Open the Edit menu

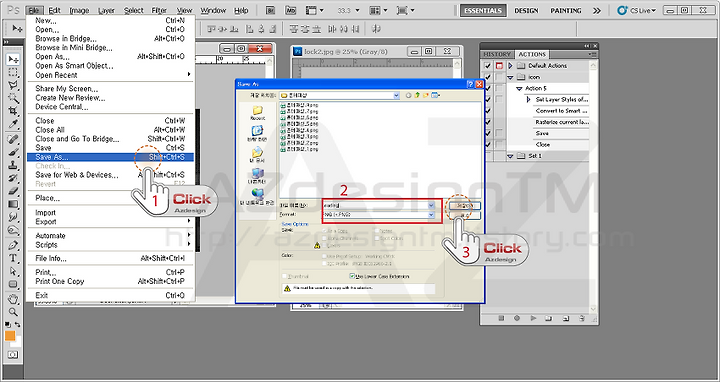pos(54,10)
